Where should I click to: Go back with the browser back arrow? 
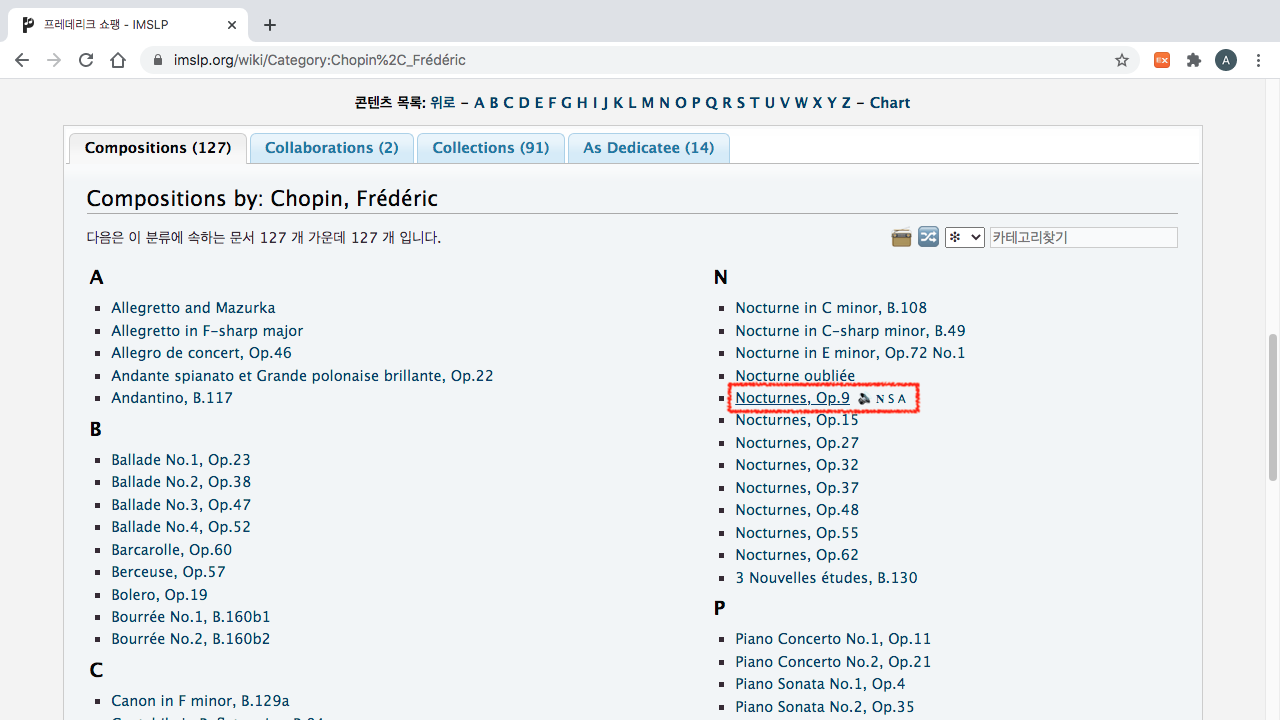pyautogui.click(x=22, y=60)
